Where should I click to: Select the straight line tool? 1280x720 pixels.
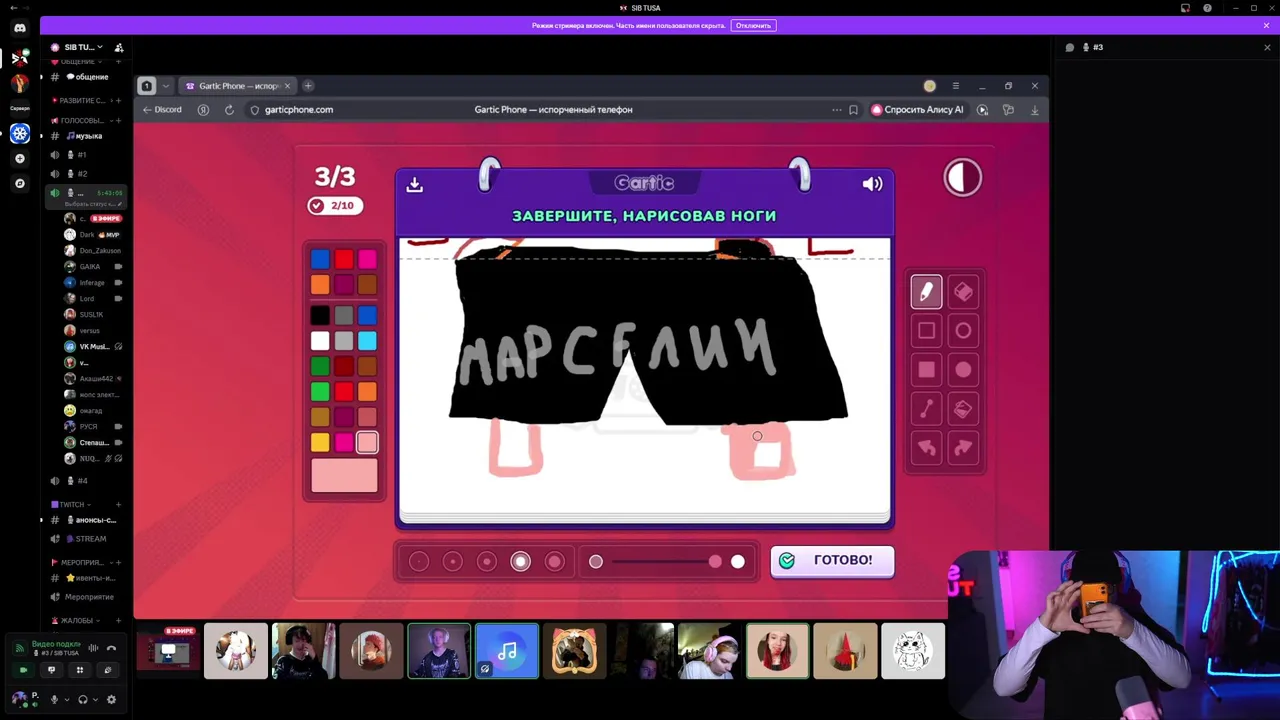coord(926,409)
